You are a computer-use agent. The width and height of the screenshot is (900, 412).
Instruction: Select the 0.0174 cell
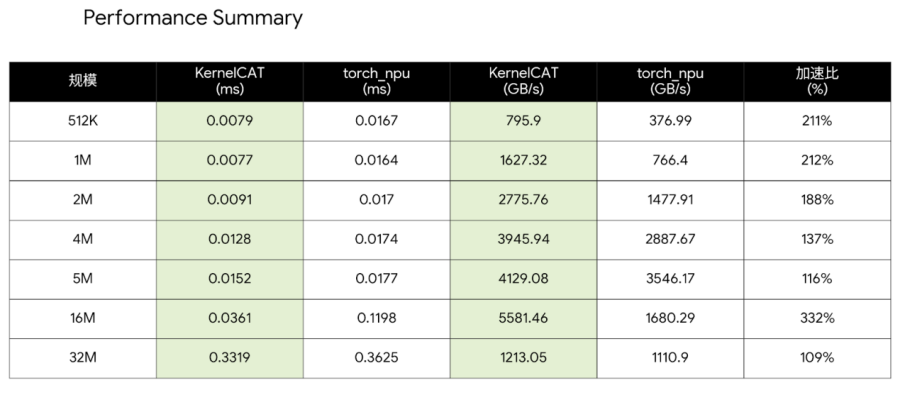[x=376, y=240]
